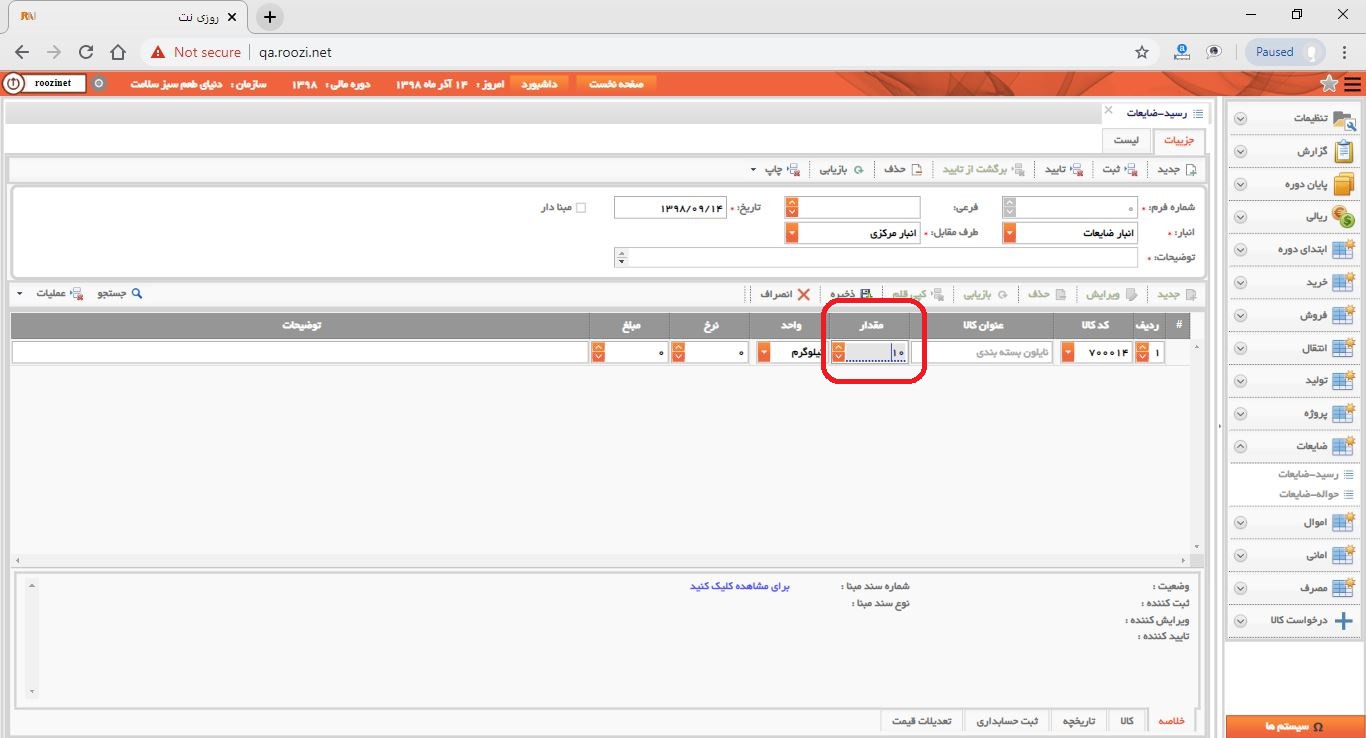Close the رسید-ضایعات document tab
This screenshot has width=1366, height=738.
1108,110
